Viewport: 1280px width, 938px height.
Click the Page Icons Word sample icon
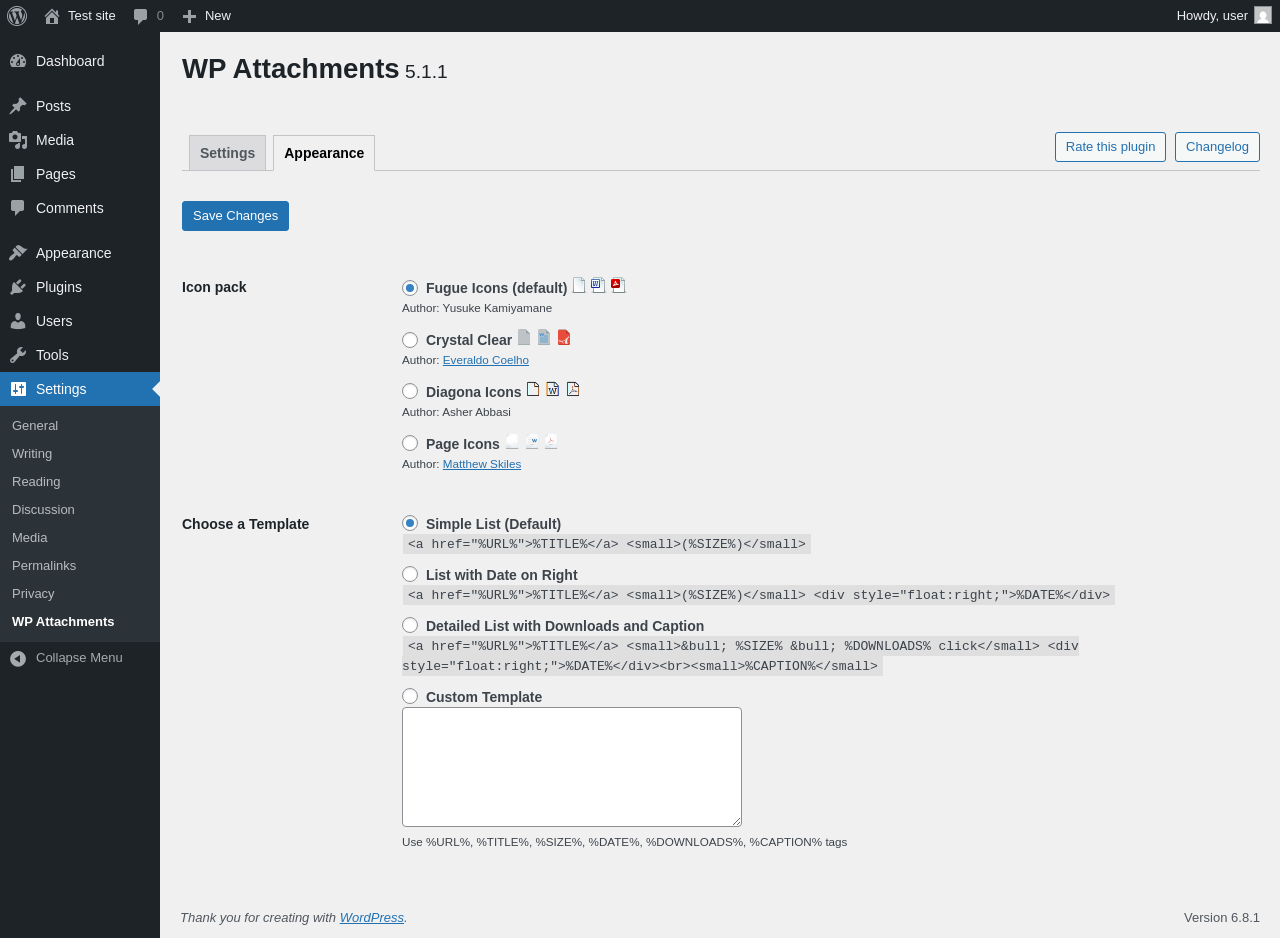click(x=532, y=441)
